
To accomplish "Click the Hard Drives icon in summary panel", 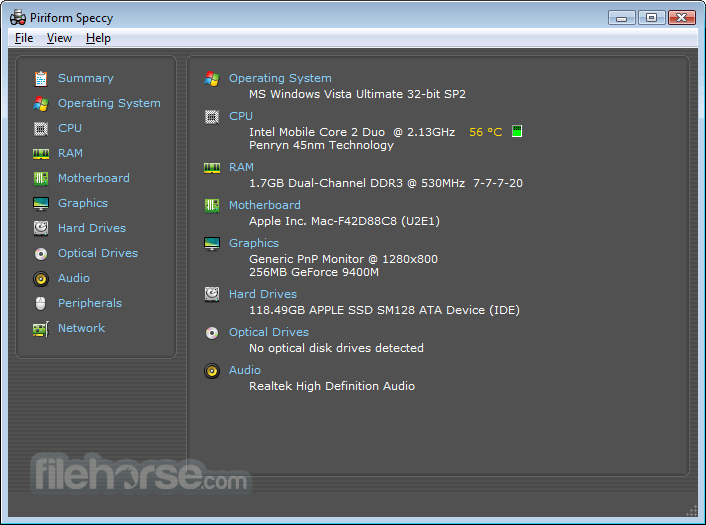I will [x=212, y=294].
